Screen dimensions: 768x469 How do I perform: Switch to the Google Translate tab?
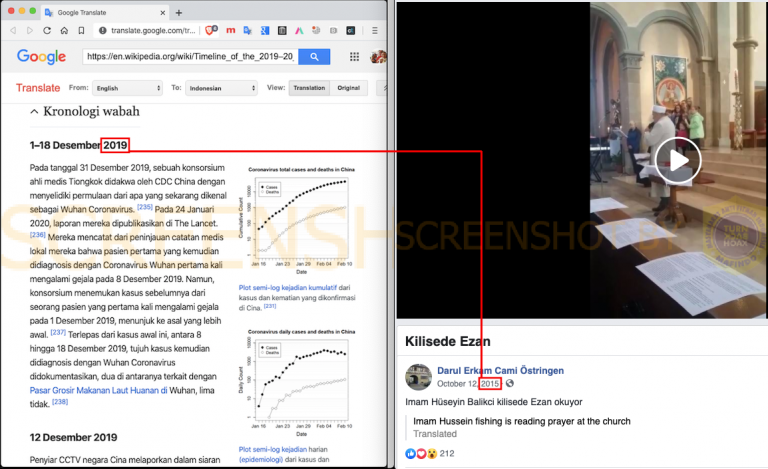105,12
